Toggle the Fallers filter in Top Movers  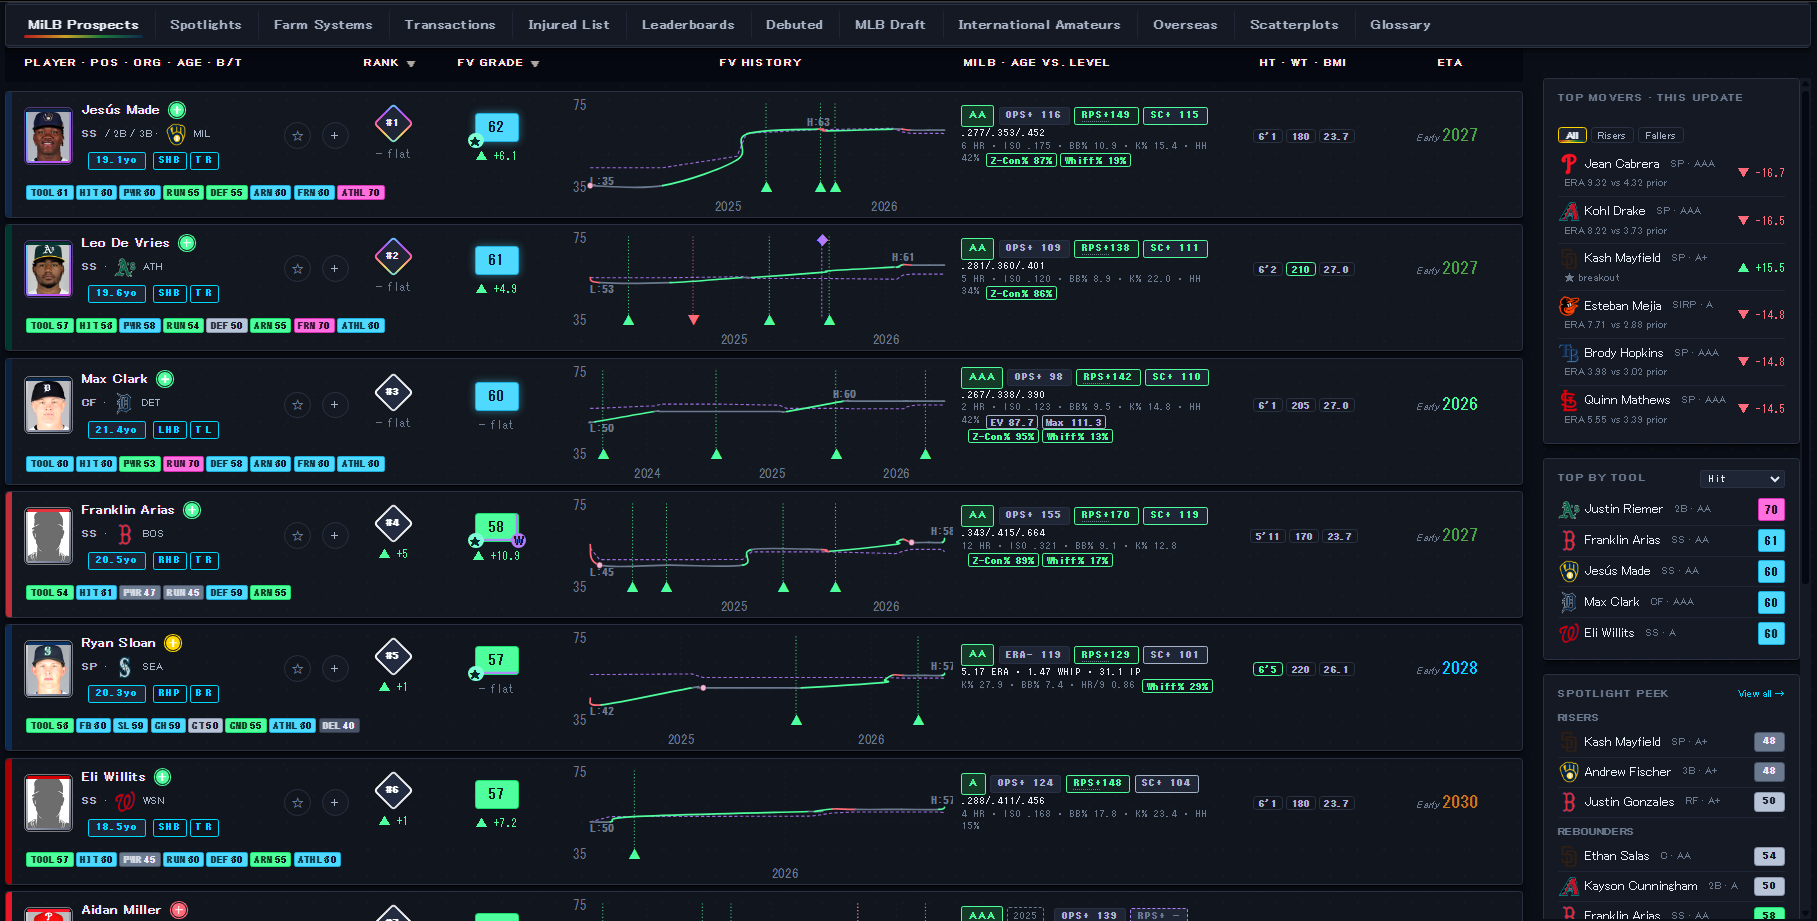pos(1659,136)
